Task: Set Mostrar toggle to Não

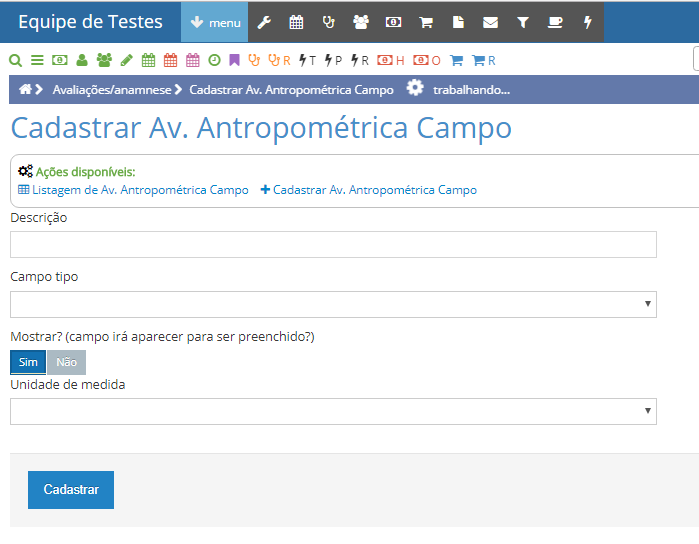Action: click(x=66, y=362)
